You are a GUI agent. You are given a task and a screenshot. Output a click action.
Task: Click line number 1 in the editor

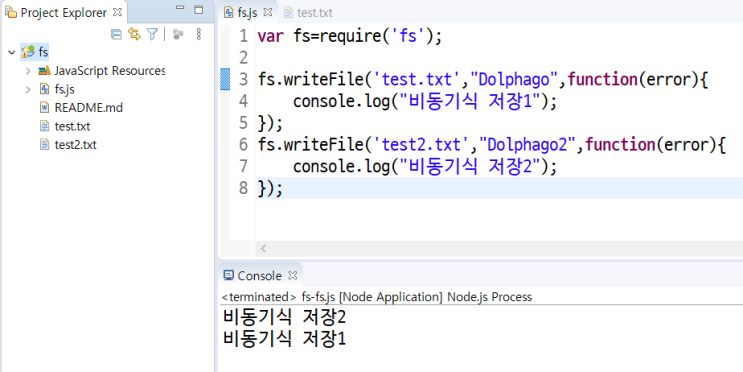coord(243,36)
